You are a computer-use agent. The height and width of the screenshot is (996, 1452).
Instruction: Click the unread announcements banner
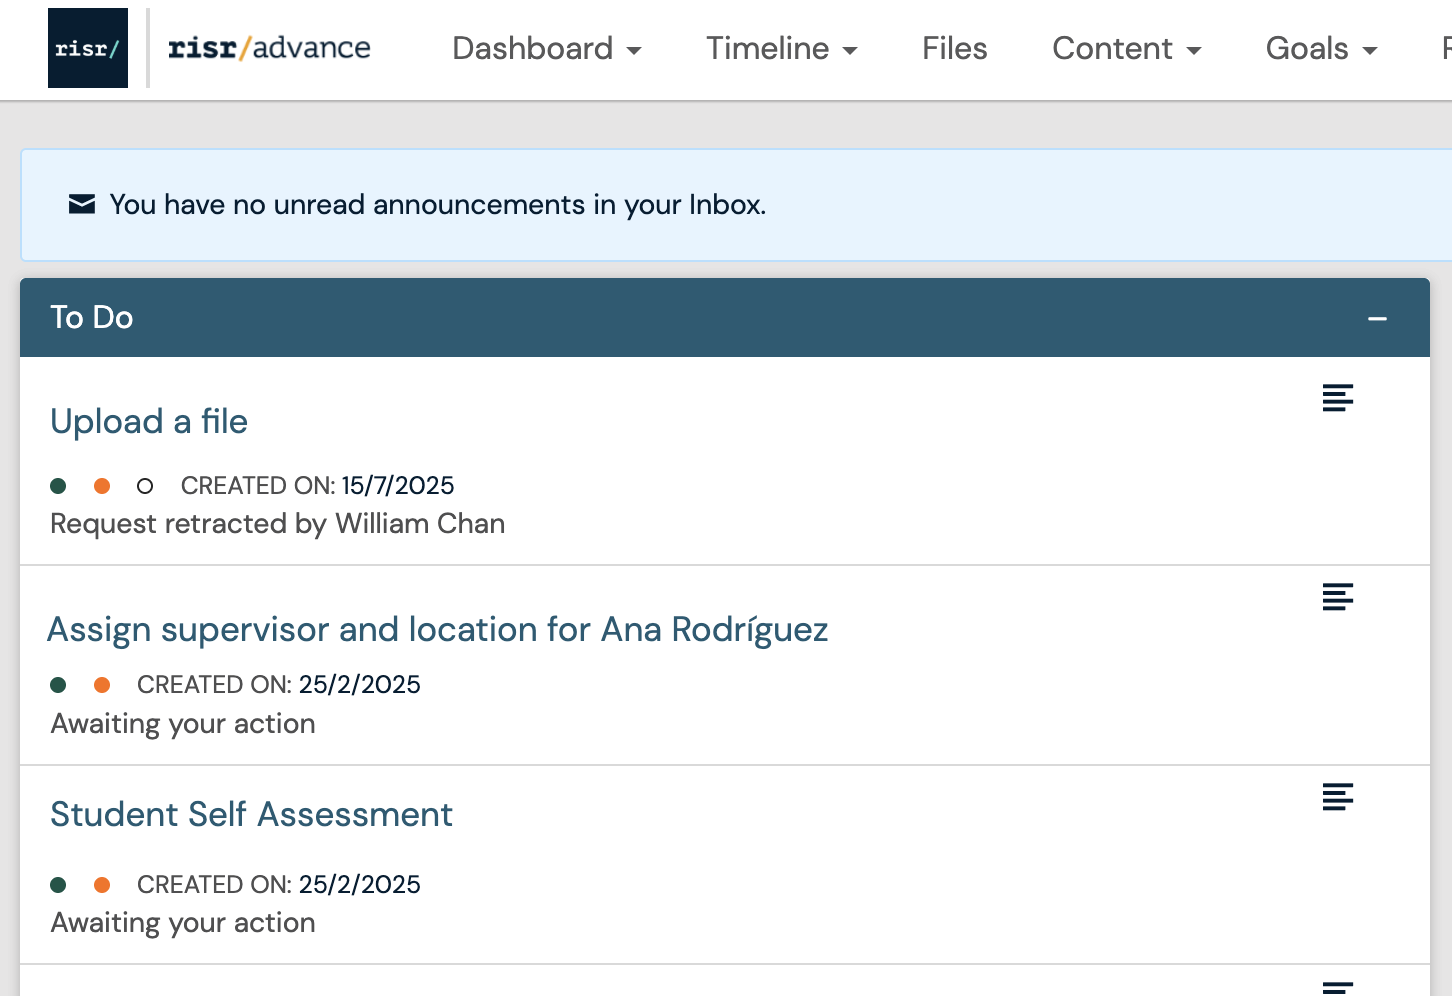click(437, 204)
